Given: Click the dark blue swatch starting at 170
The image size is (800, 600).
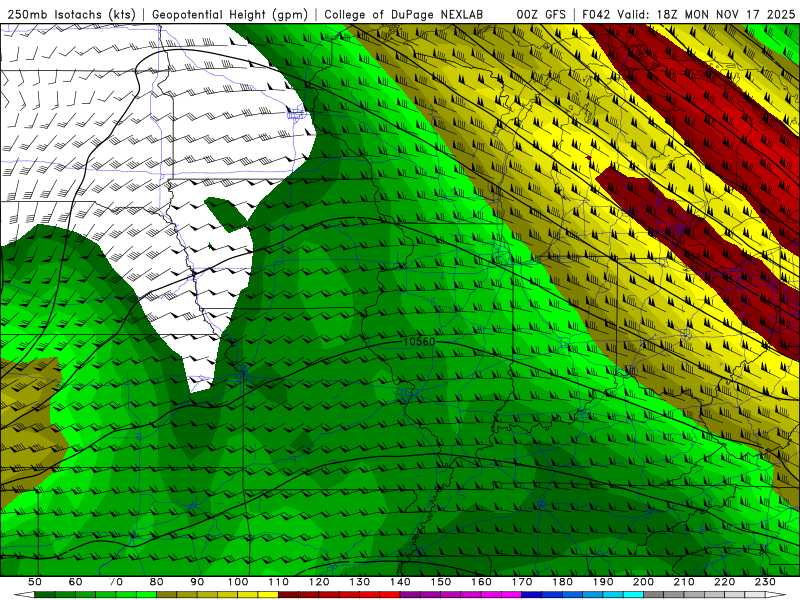Looking at the screenshot, I should tap(532, 595).
